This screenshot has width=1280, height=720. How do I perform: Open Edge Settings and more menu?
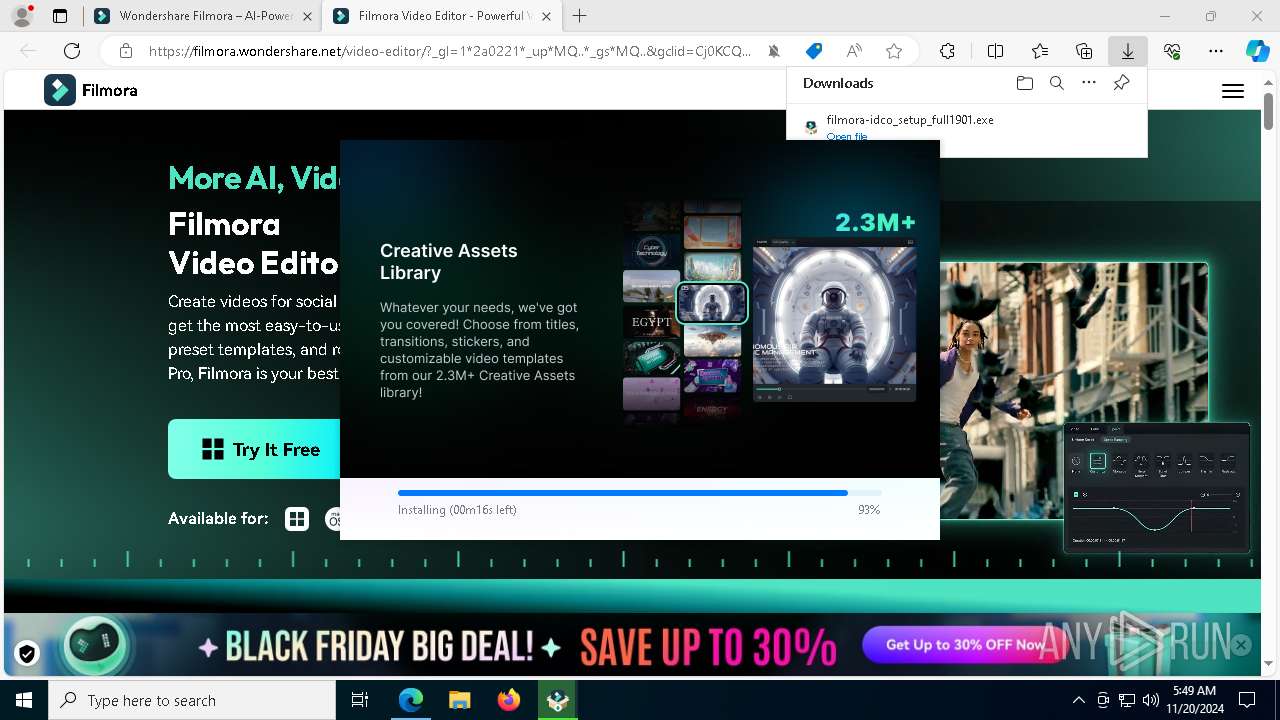tap(1216, 51)
